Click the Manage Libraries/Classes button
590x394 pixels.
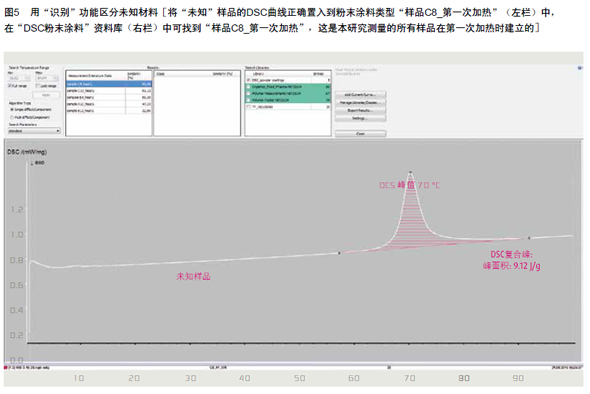coord(360,102)
